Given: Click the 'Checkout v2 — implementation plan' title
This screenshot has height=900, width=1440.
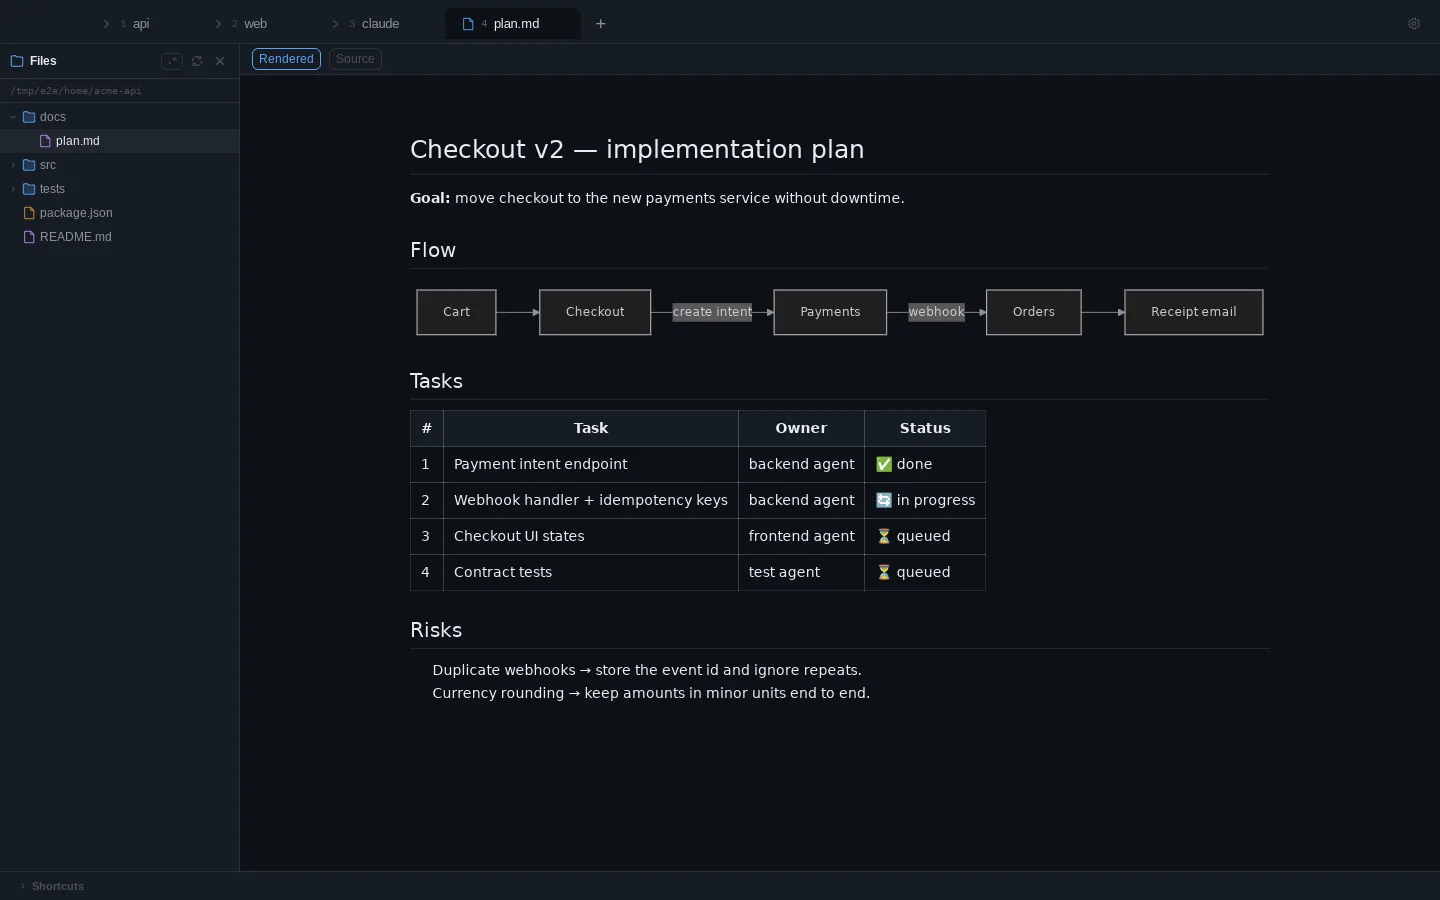Looking at the screenshot, I should click(x=637, y=149).
